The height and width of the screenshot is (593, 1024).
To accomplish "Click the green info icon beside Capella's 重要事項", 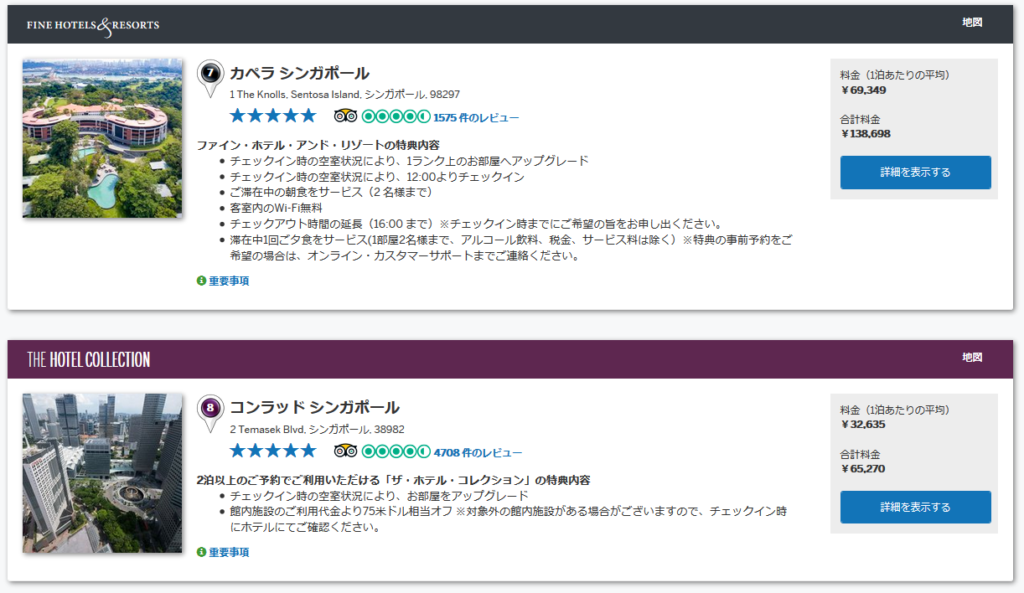I will pos(201,281).
